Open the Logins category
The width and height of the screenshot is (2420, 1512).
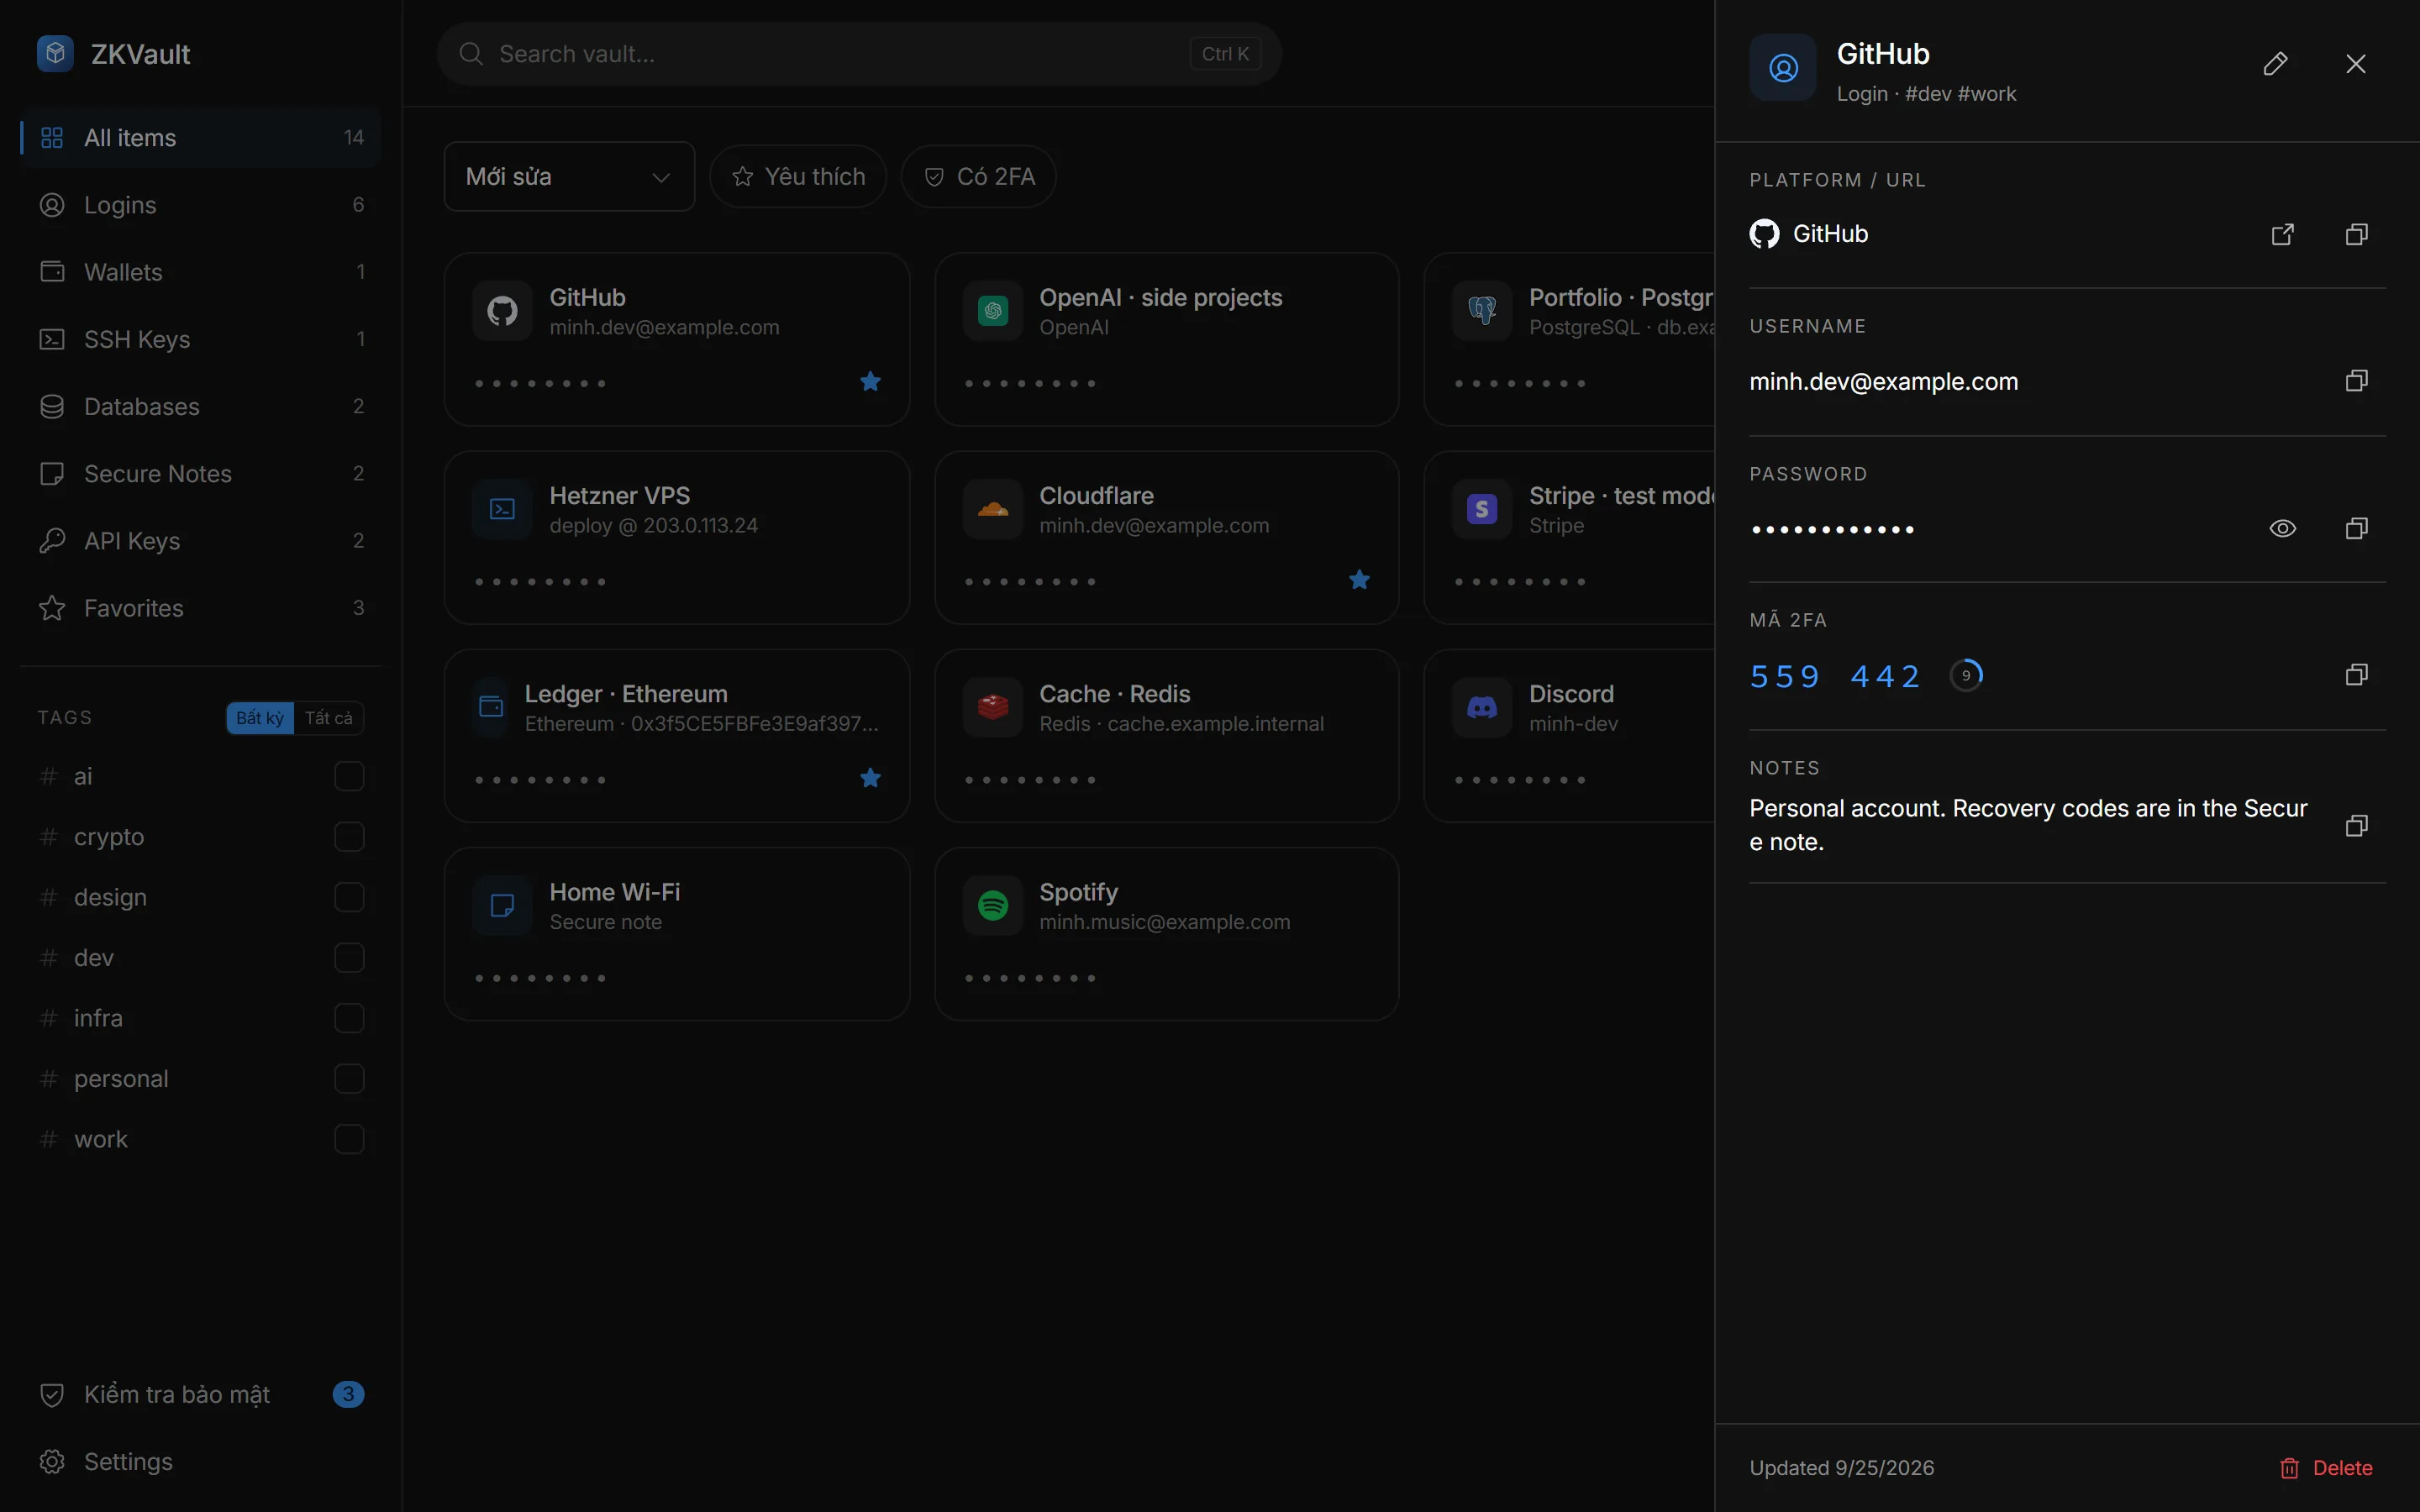[200, 205]
